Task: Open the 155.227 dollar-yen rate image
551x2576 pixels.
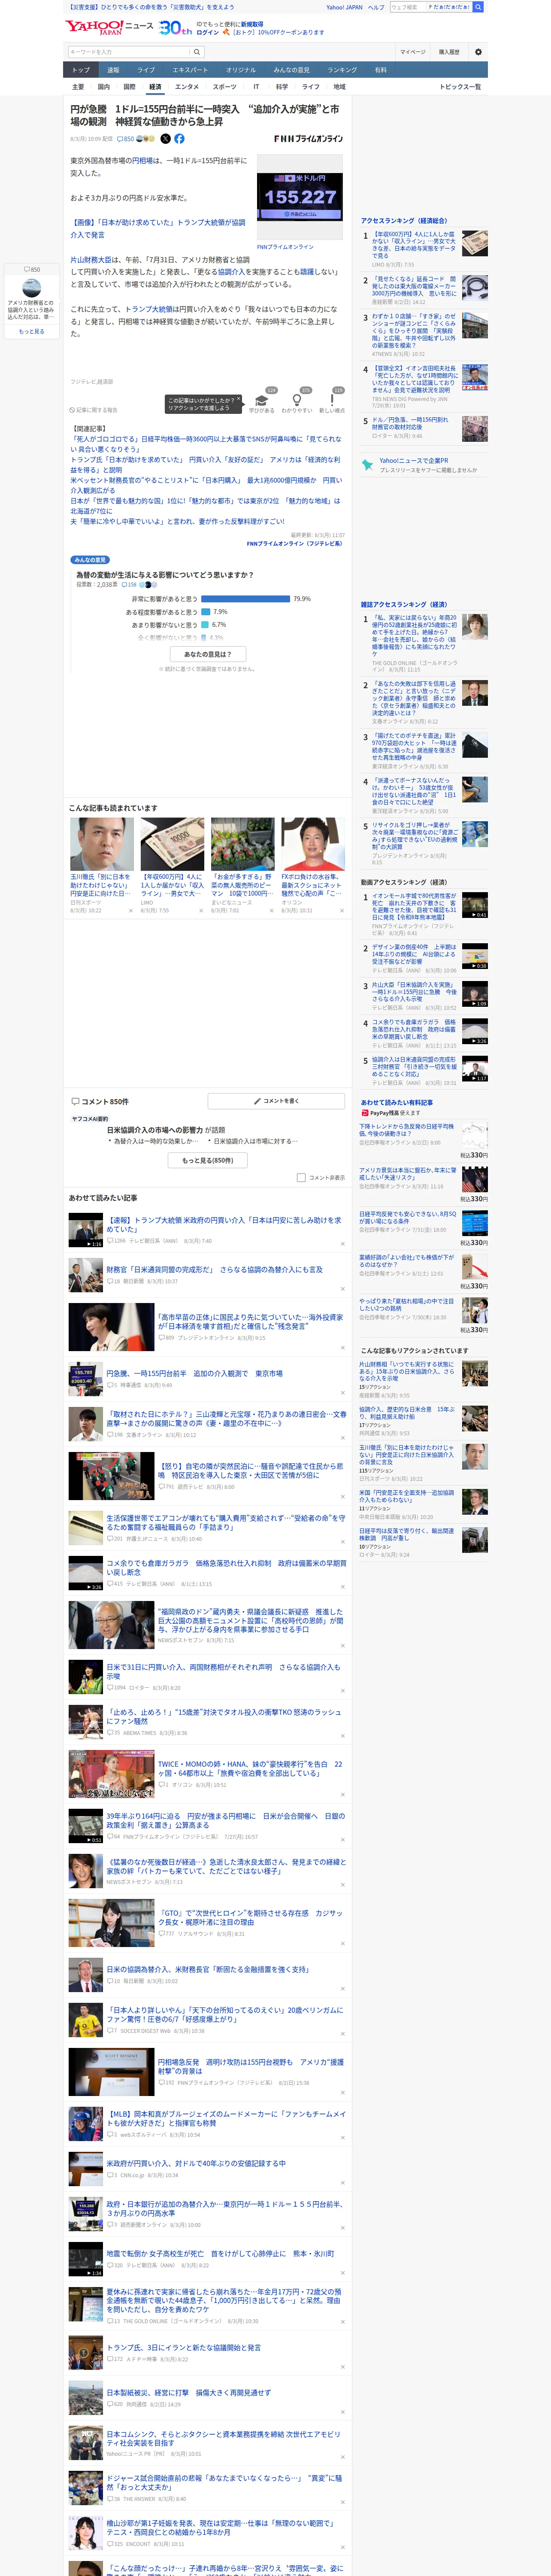Action: click(301, 197)
